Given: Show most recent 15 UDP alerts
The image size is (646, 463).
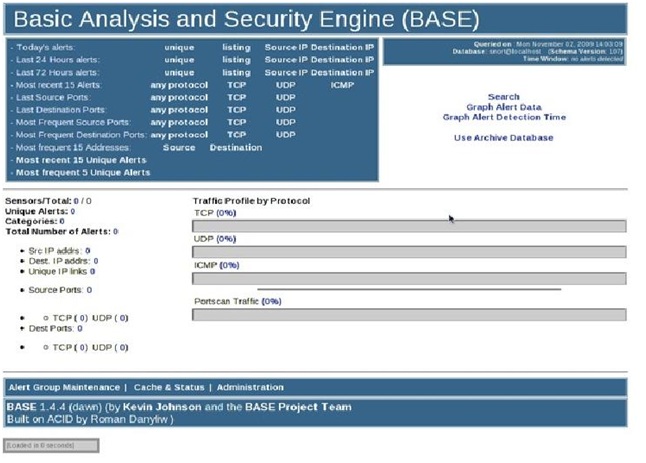Looking at the screenshot, I should (286, 85).
